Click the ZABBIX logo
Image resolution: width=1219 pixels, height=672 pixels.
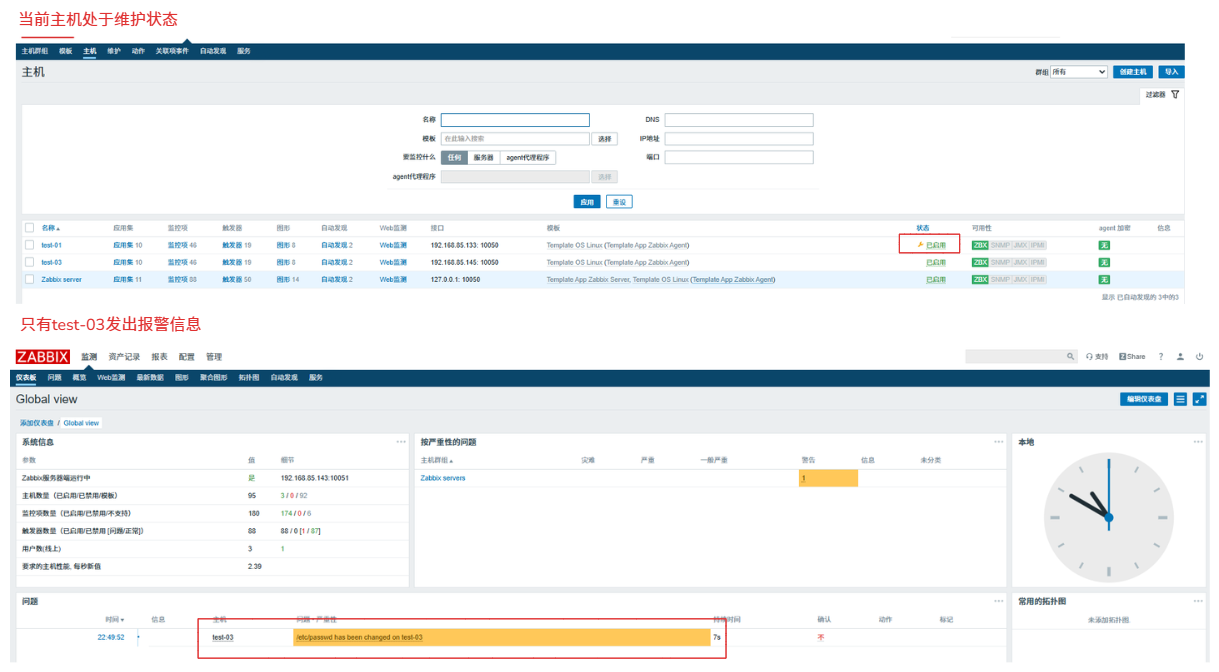(43, 356)
